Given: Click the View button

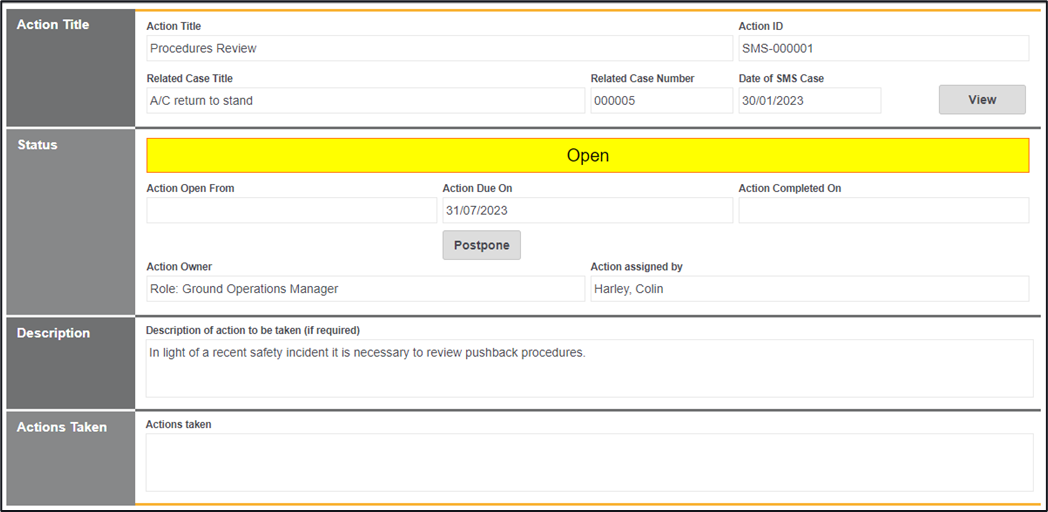Looking at the screenshot, I should tap(981, 100).
